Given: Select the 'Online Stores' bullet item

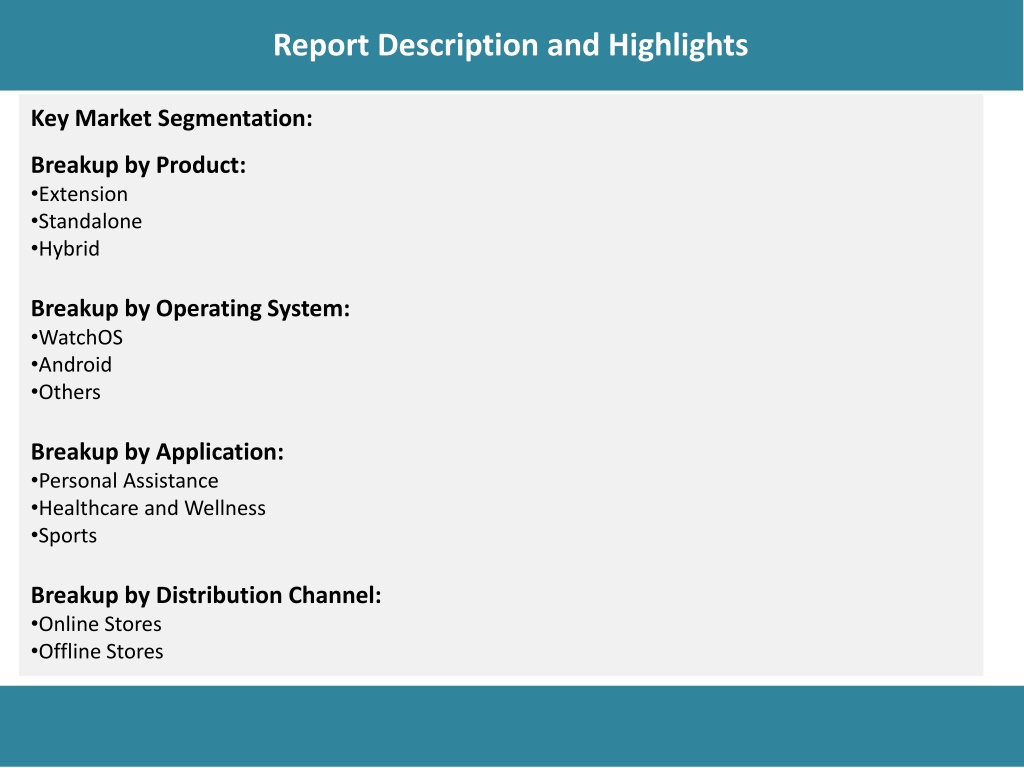Looking at the screenshot, I should coord(96,624).
